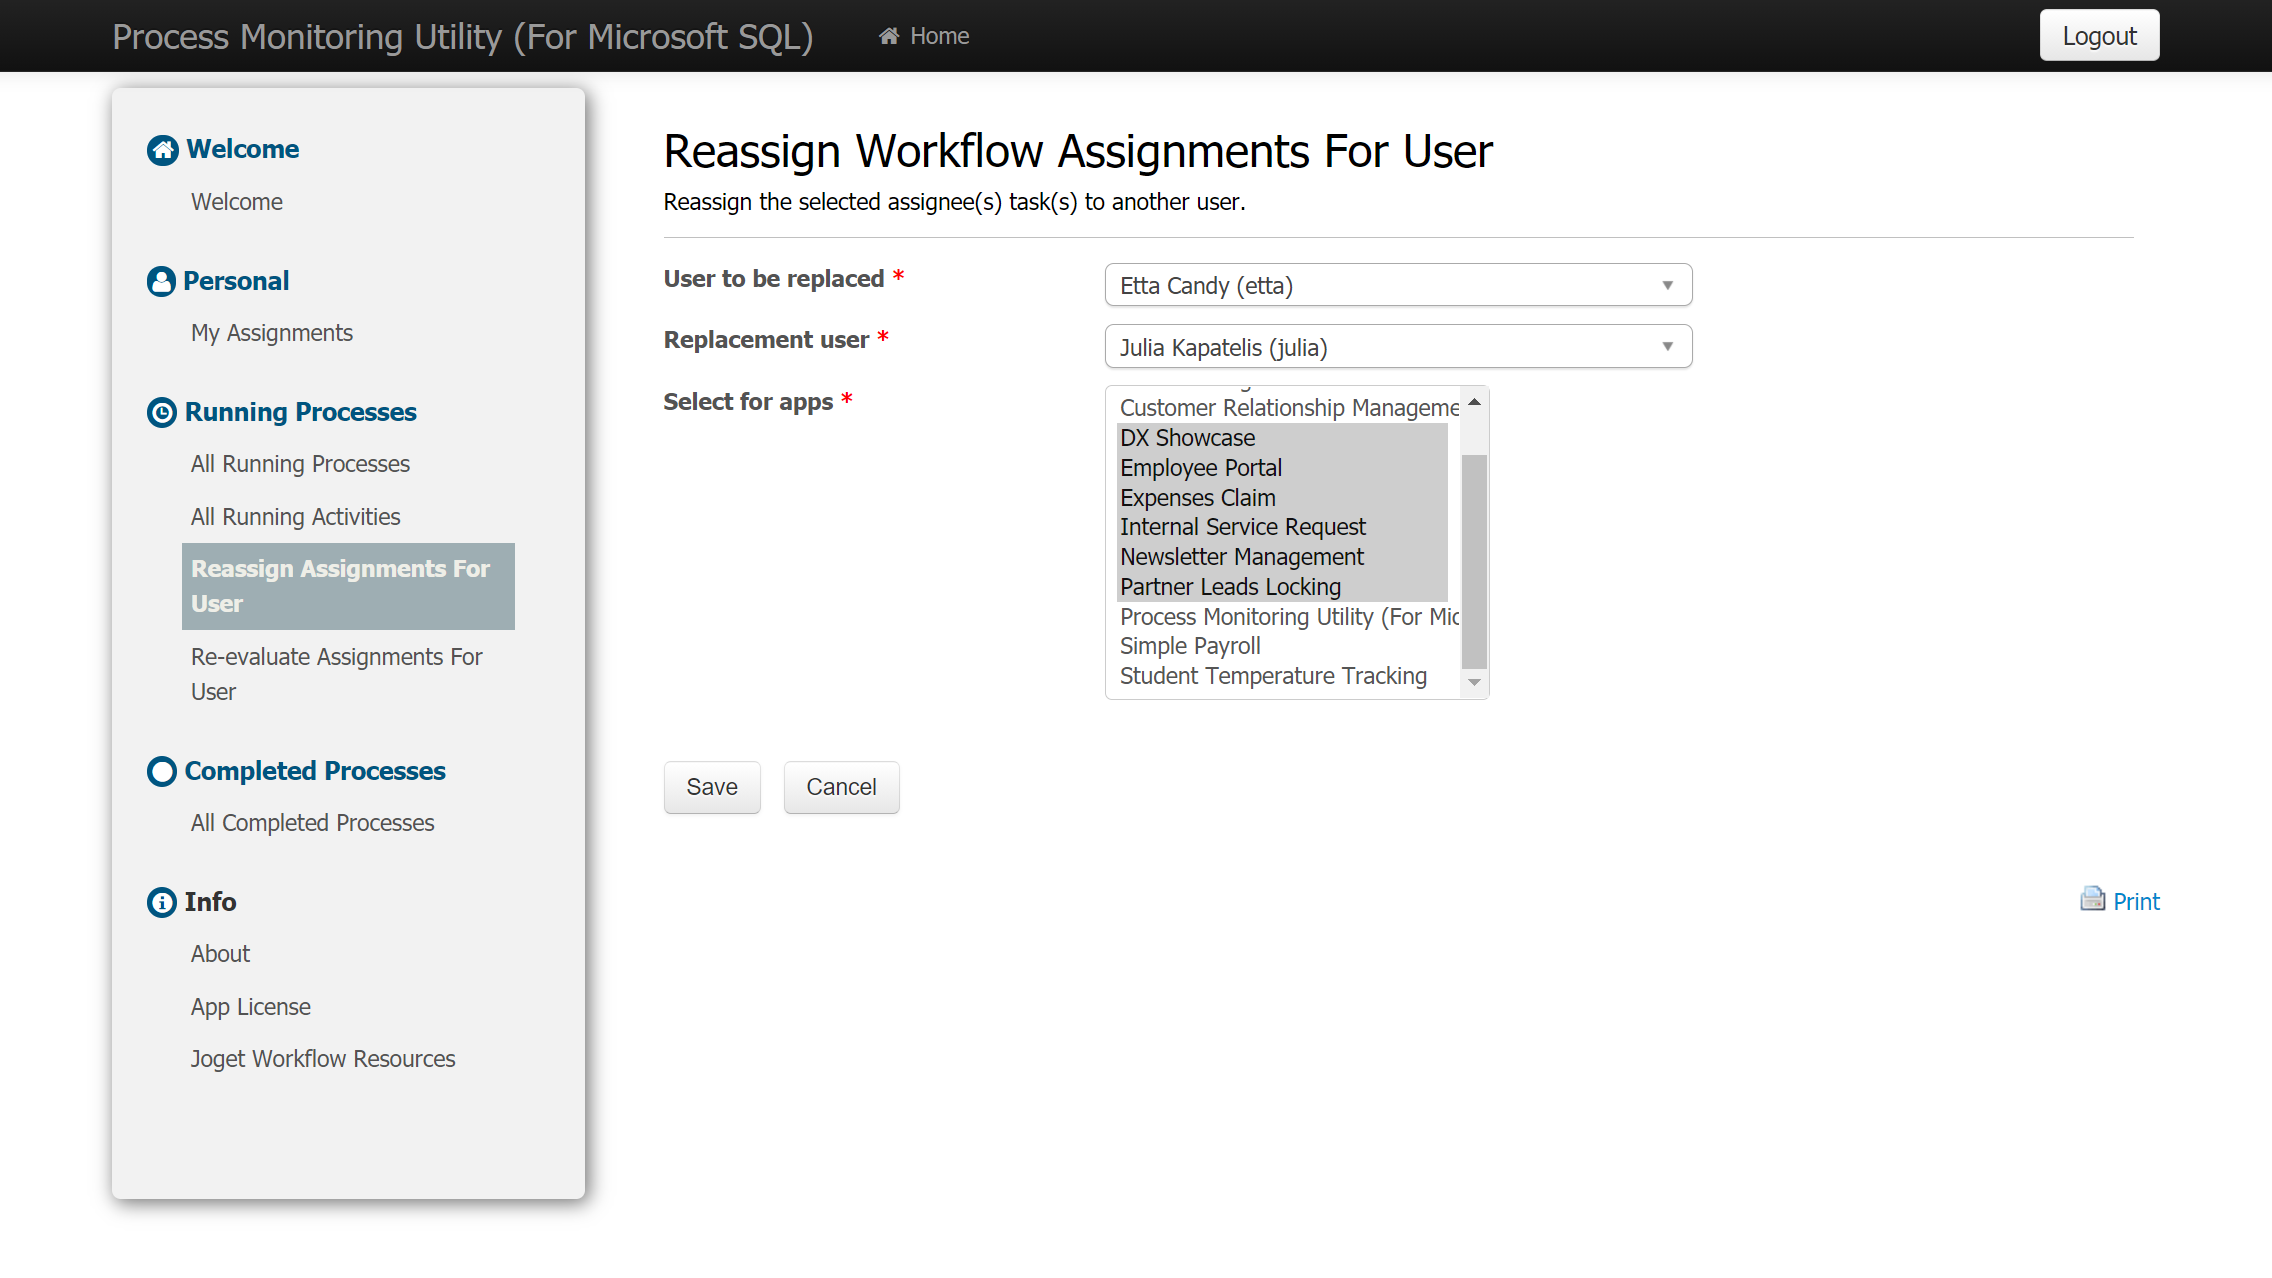Select Customer Relationship Management app

pos(1288,408)
